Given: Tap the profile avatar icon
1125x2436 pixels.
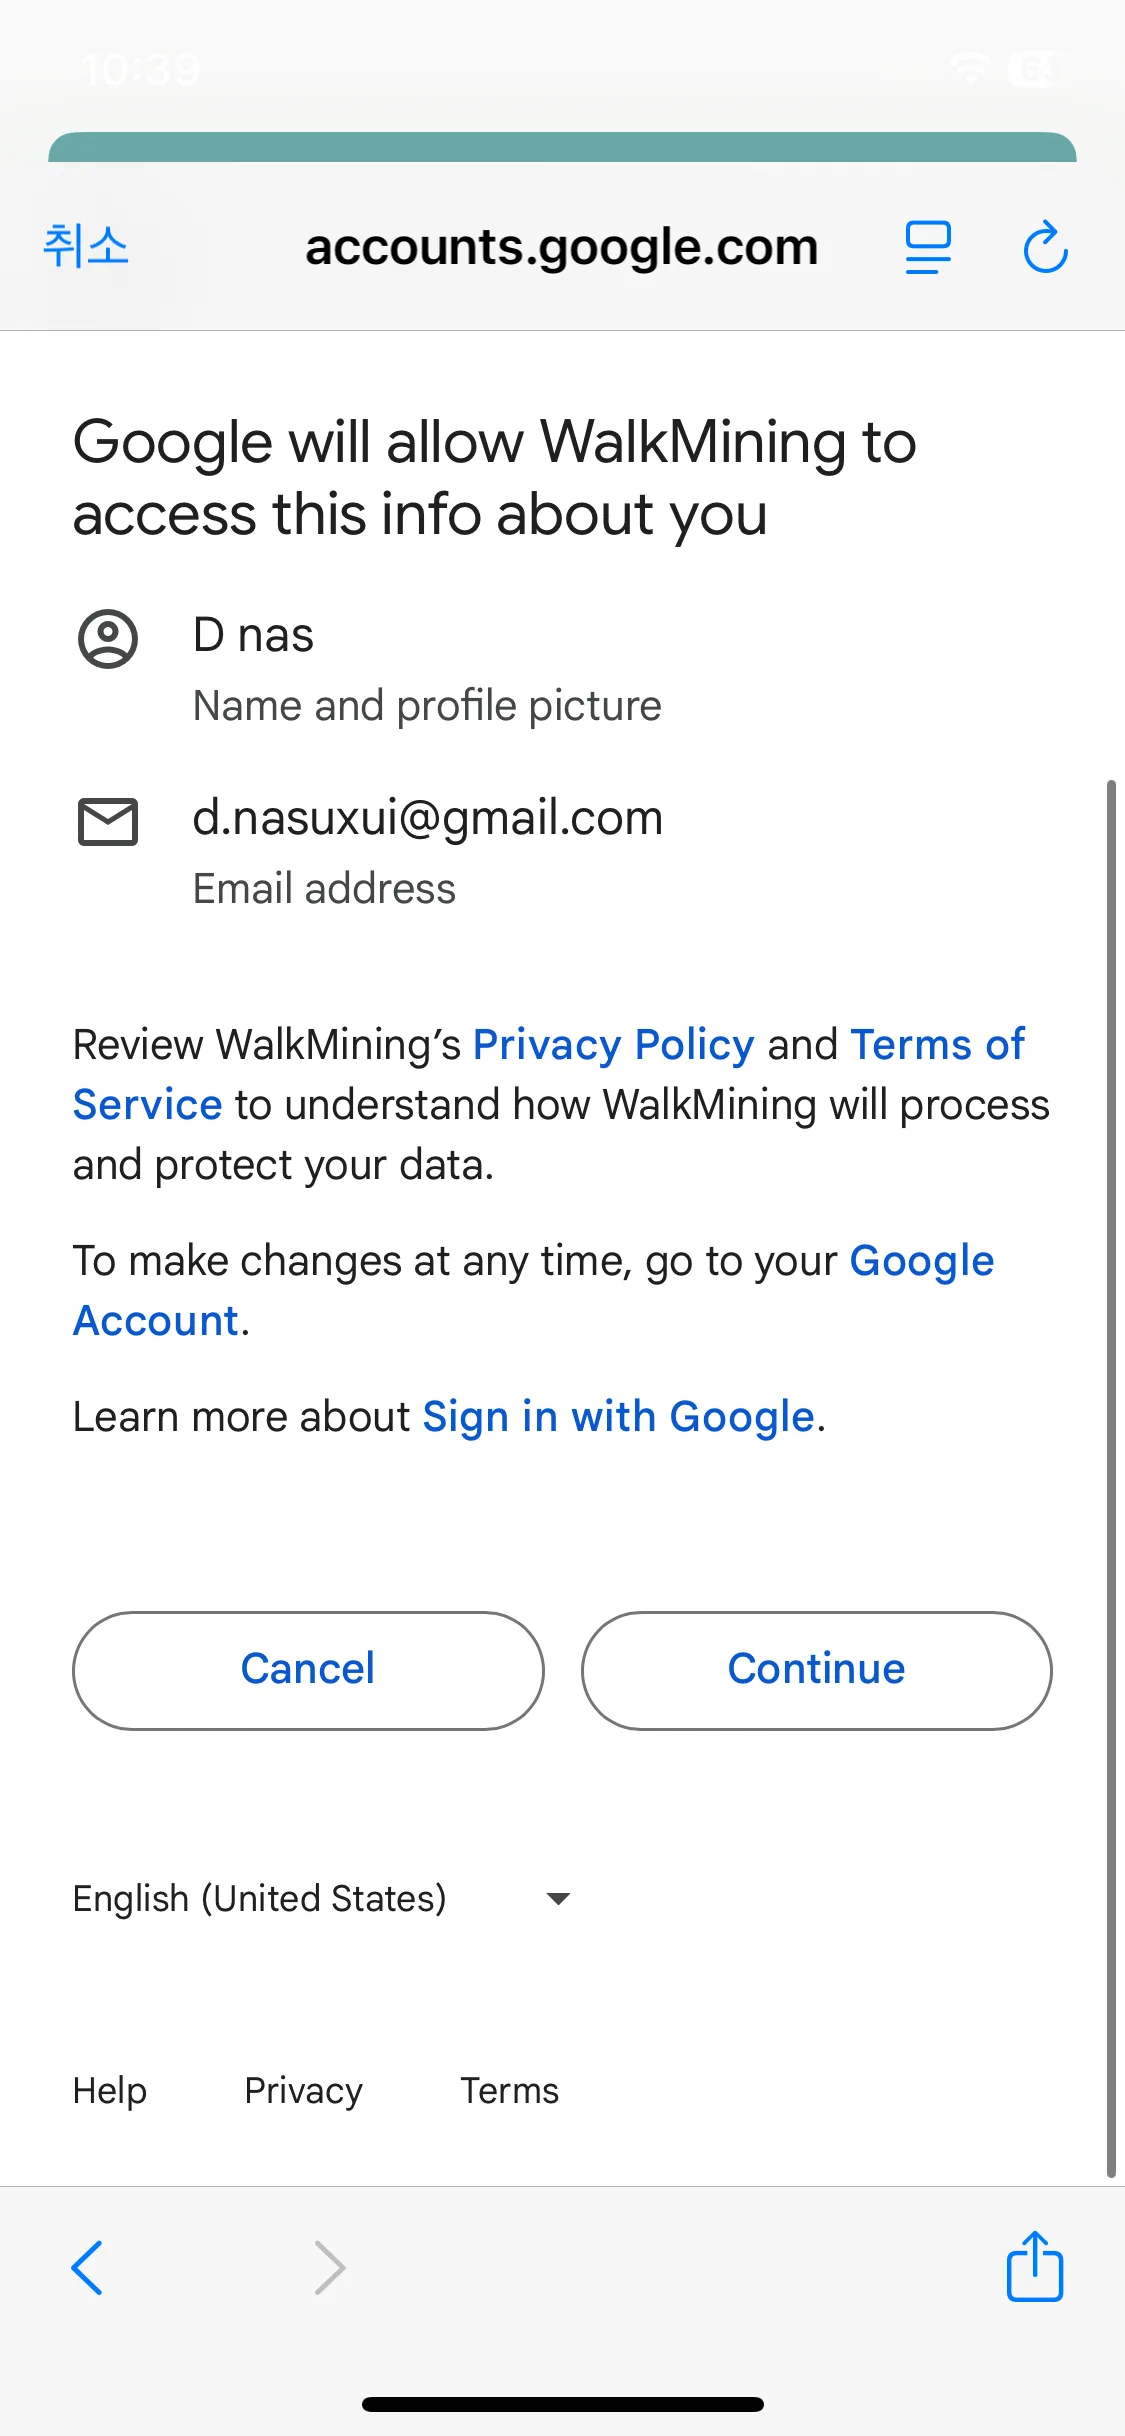Looking at the screenshot, I should (x=108, y=638).
